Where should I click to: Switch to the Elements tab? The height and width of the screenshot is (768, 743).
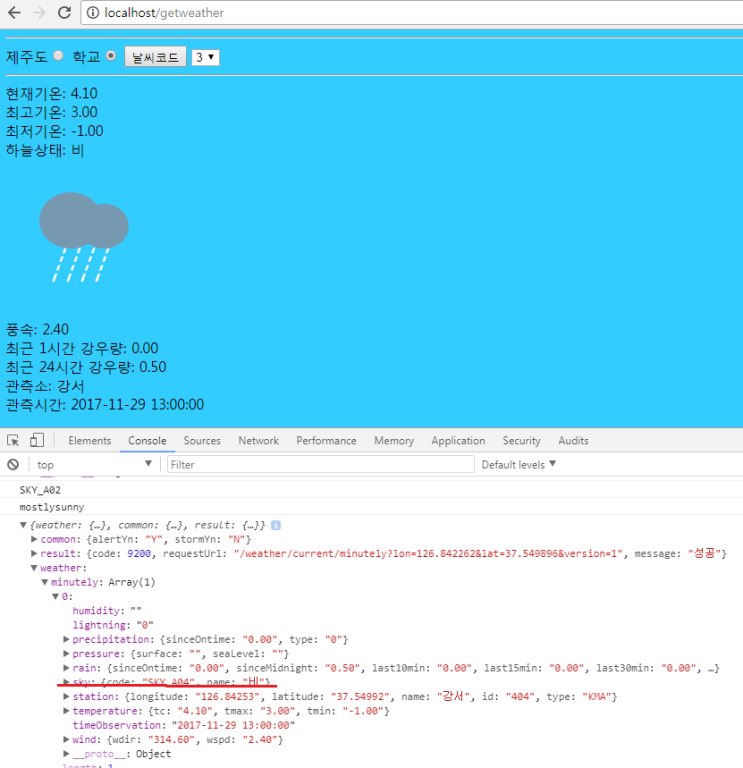(x=90, y=441)
